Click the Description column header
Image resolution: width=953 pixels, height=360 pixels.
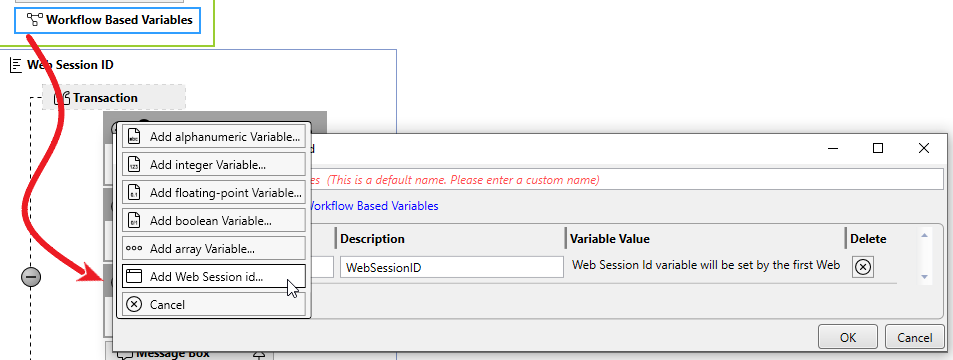(373, 239)
